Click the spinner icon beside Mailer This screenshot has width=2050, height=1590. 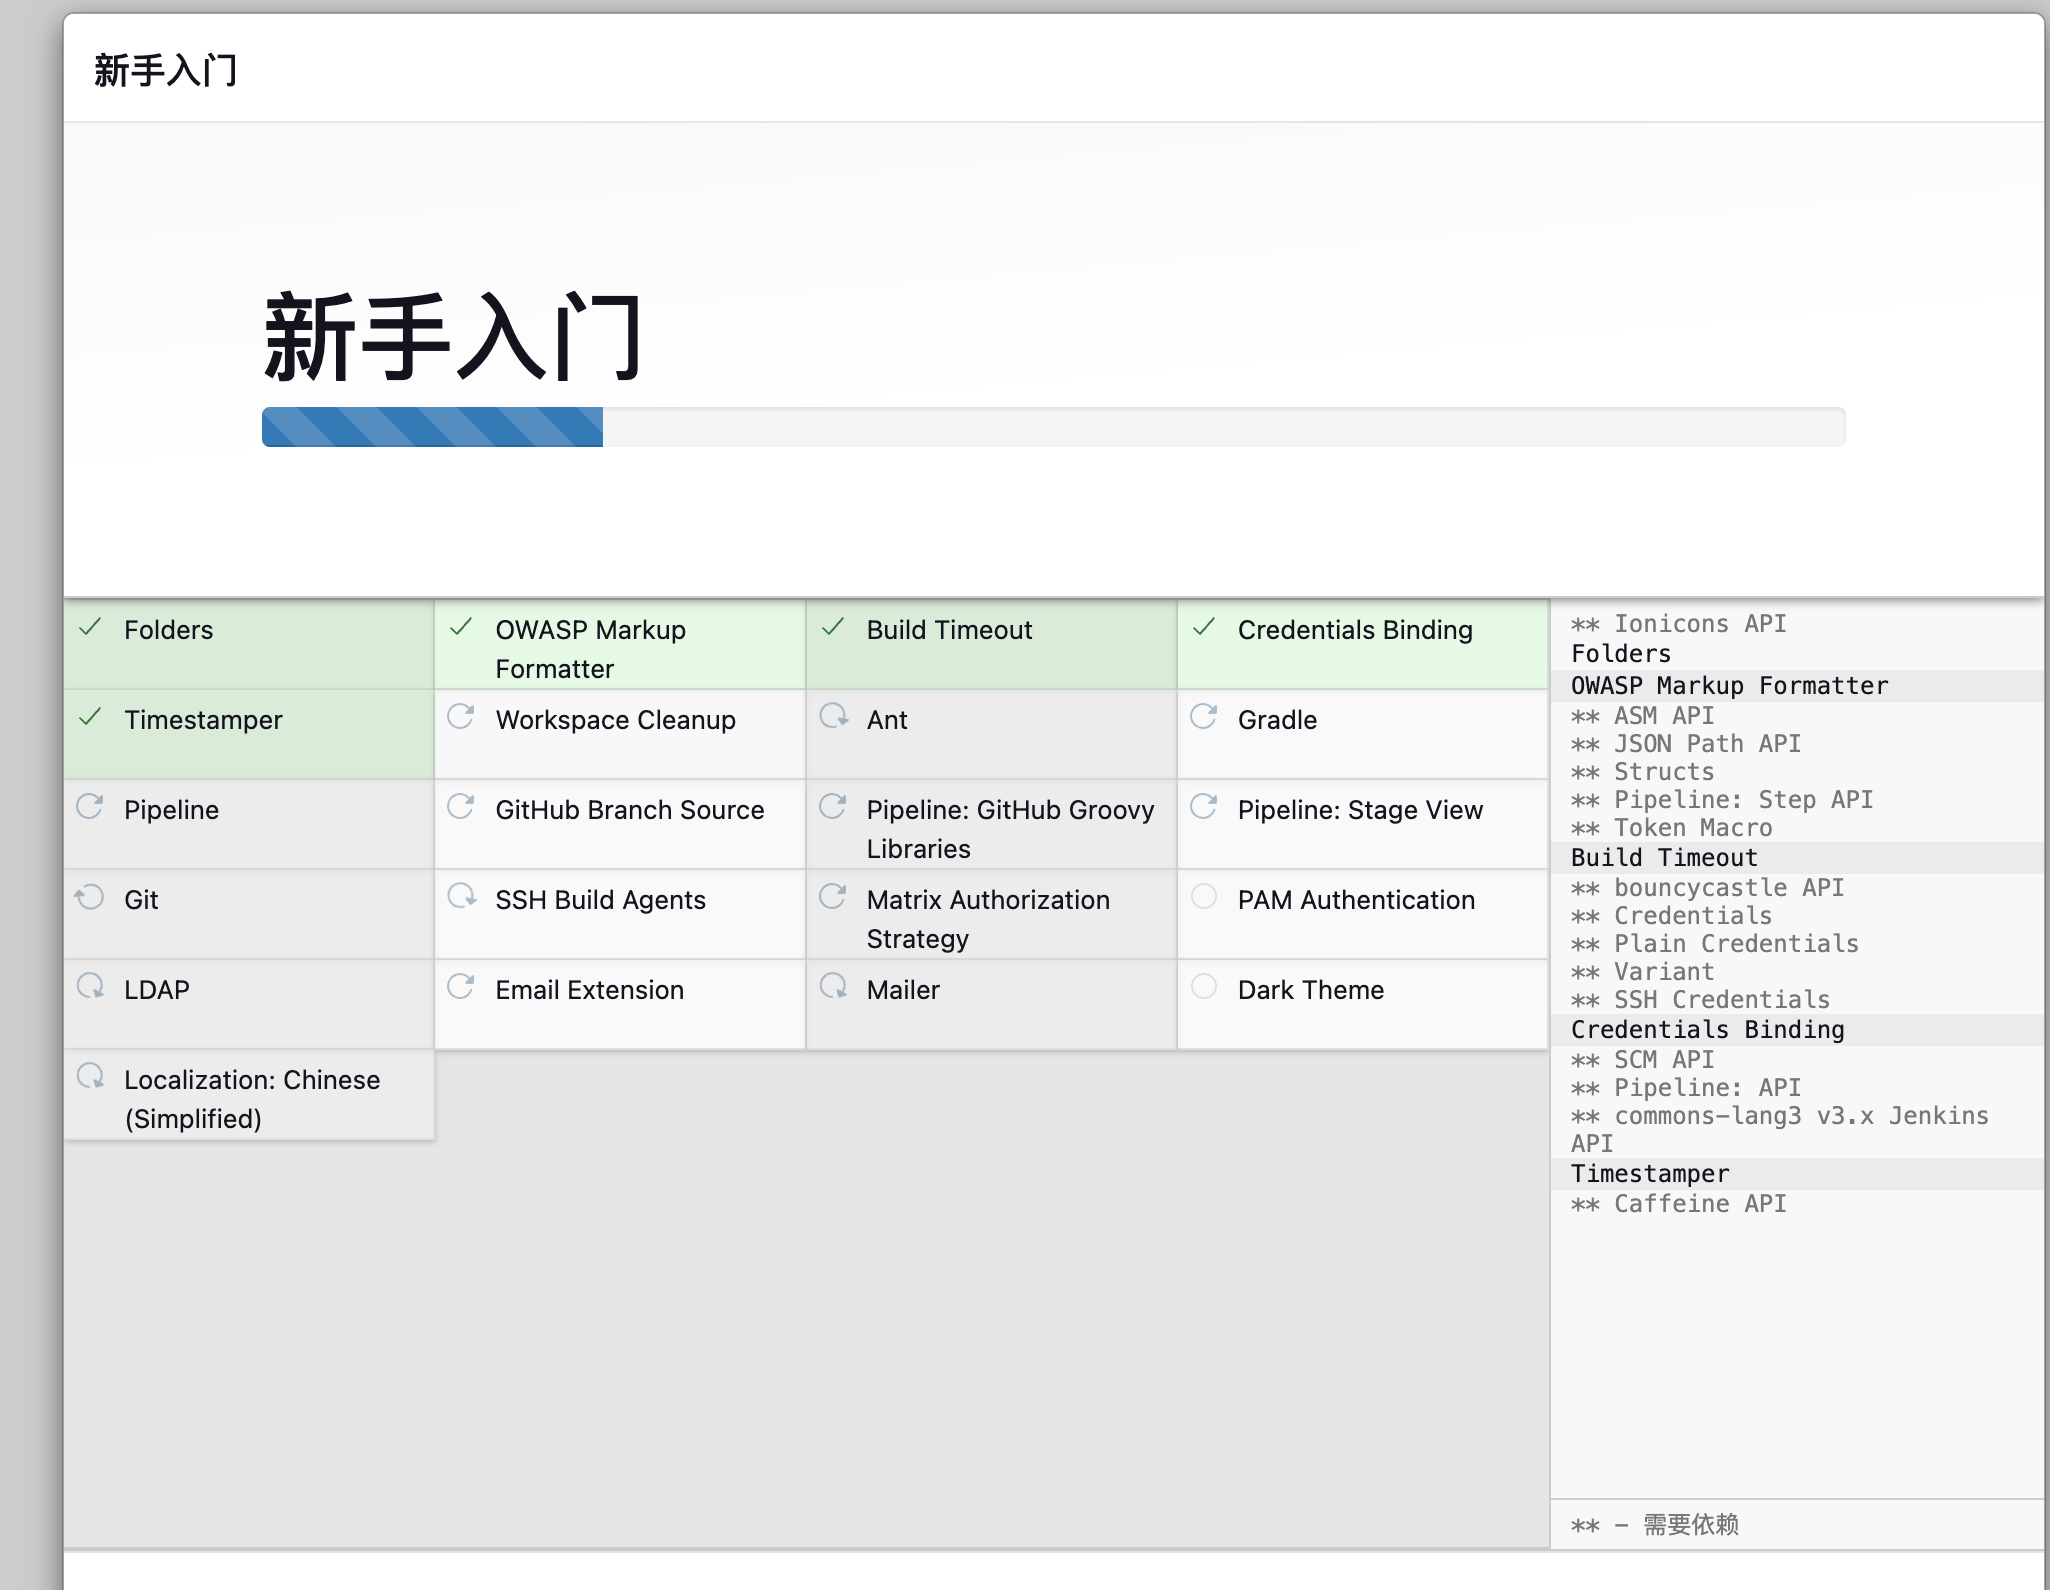[833, 987]
